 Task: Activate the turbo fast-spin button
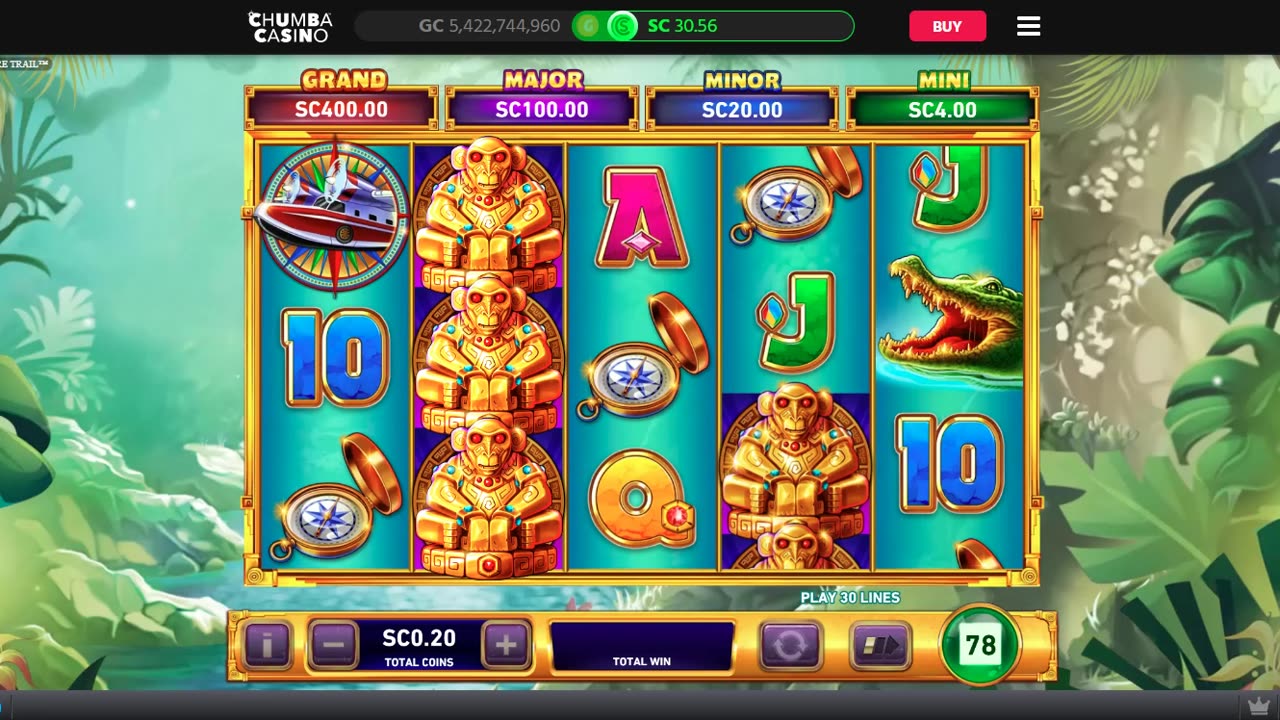click(x=881, y=646)
